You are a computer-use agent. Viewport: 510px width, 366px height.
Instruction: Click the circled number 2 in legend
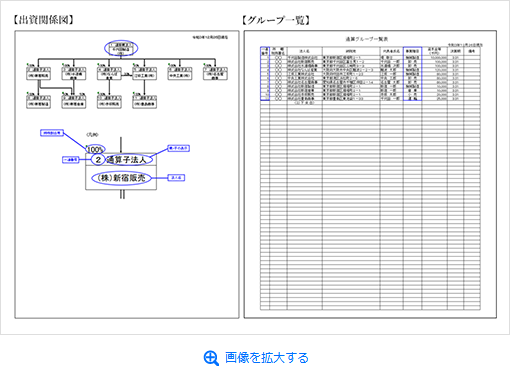[98, 160]
